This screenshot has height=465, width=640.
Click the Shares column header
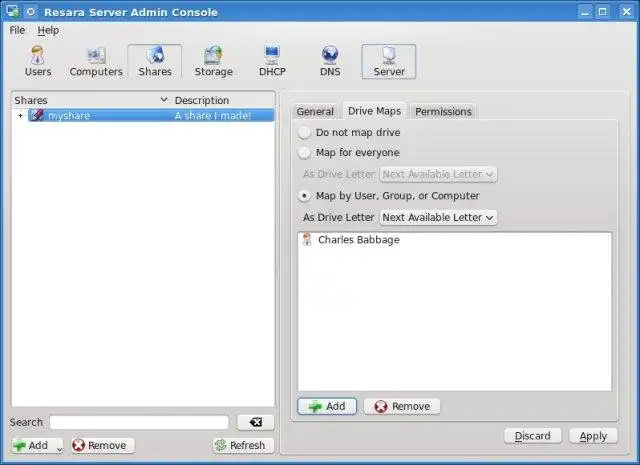click(91, 100)
